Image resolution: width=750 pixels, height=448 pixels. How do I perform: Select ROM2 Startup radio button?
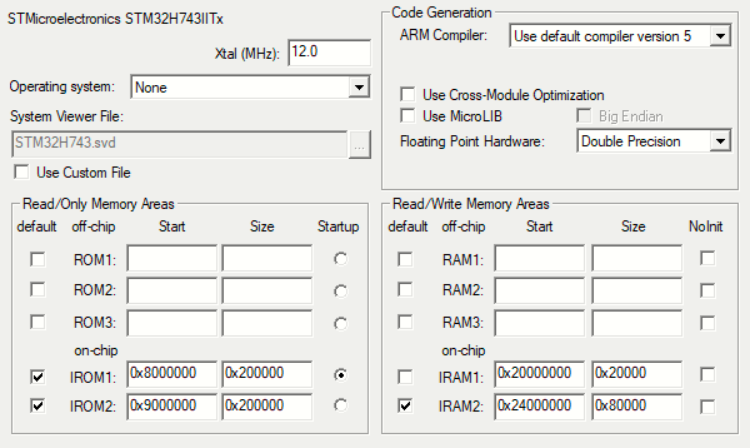pos(341,291)
